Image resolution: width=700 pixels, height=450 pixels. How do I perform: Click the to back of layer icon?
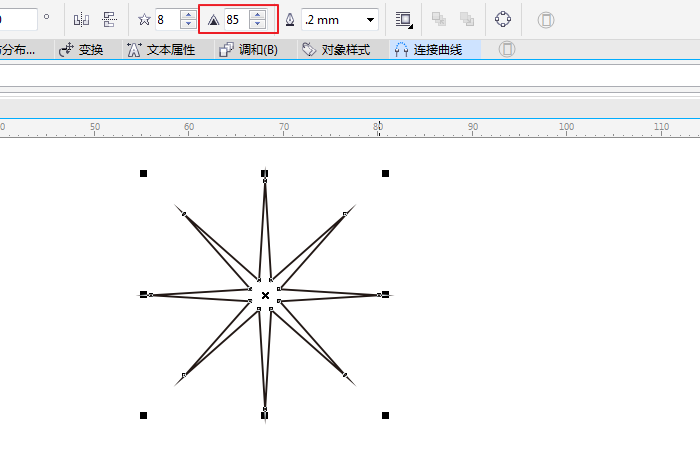[x=467, y=19]
